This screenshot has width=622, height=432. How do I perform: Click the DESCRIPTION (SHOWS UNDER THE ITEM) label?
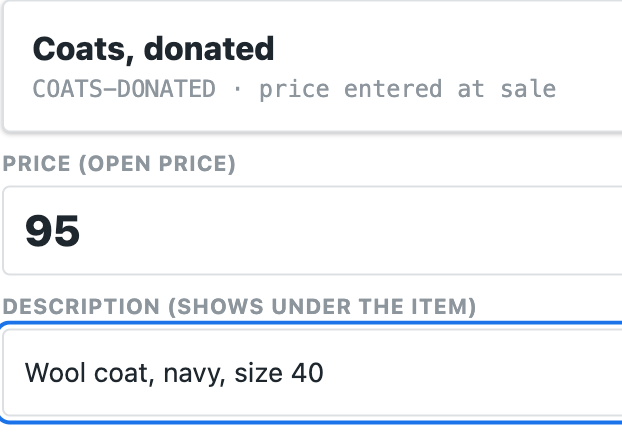pyautogui.click(x=239, y=306)
